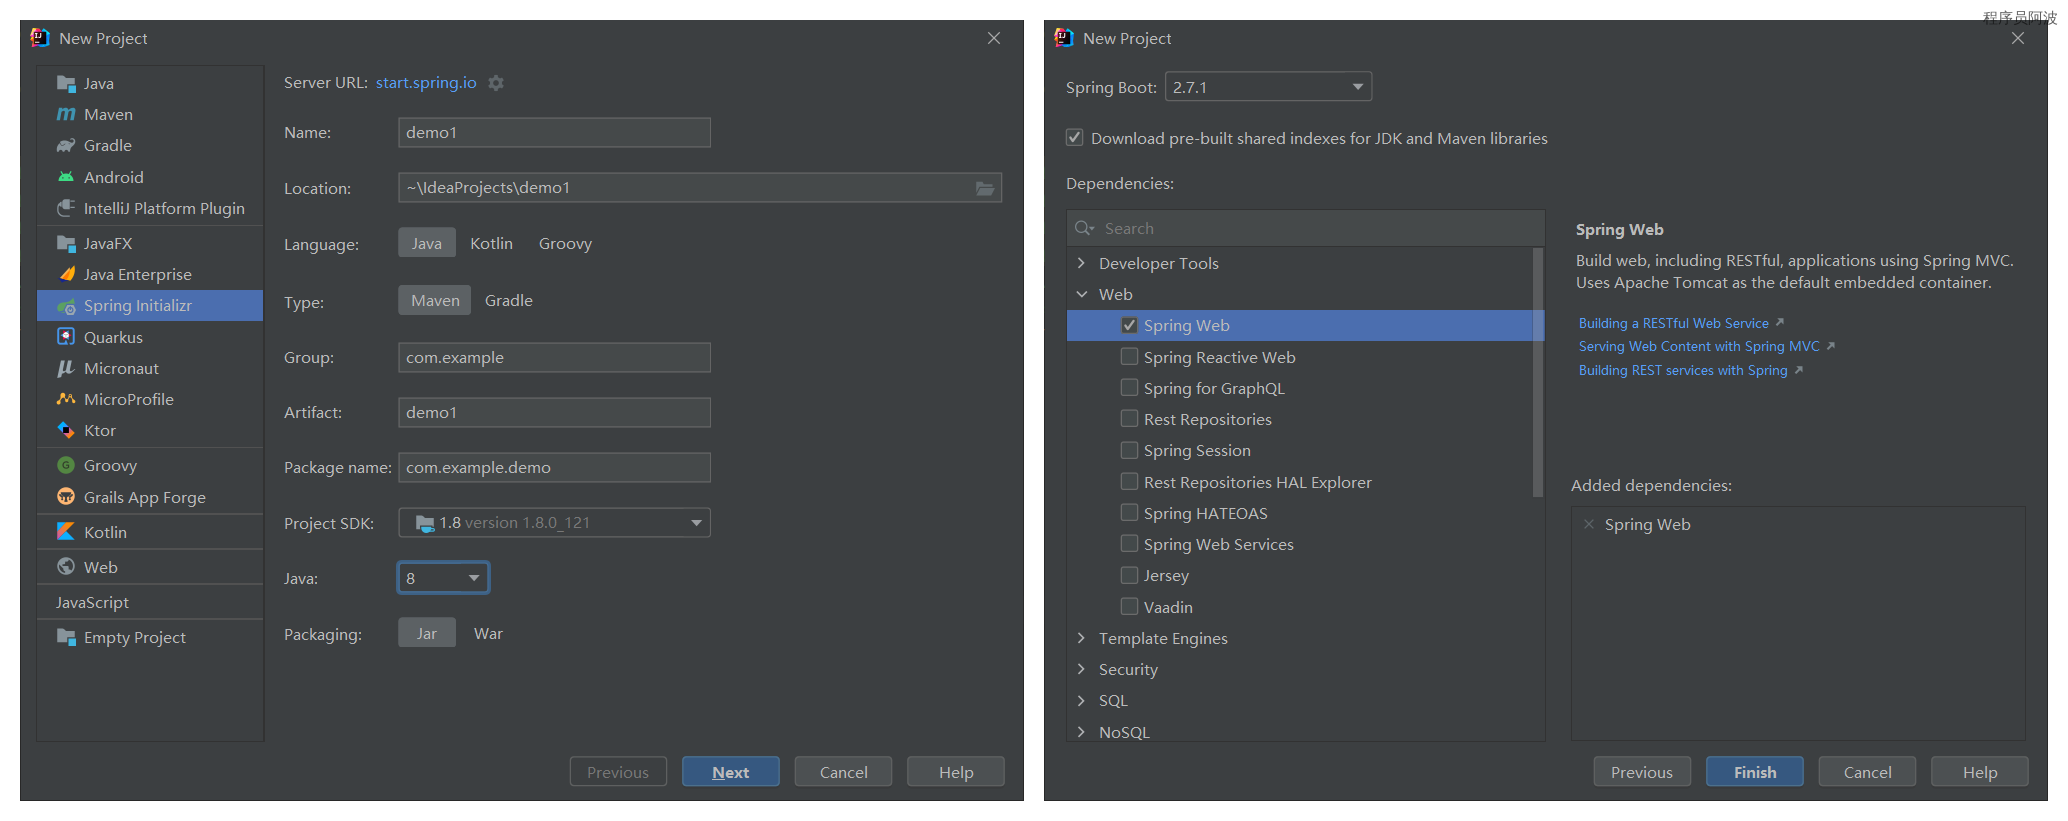Uncheck the Spring Web dependency checkbox
Viewport: 2068px width, 821px height.
point(1129,325)
